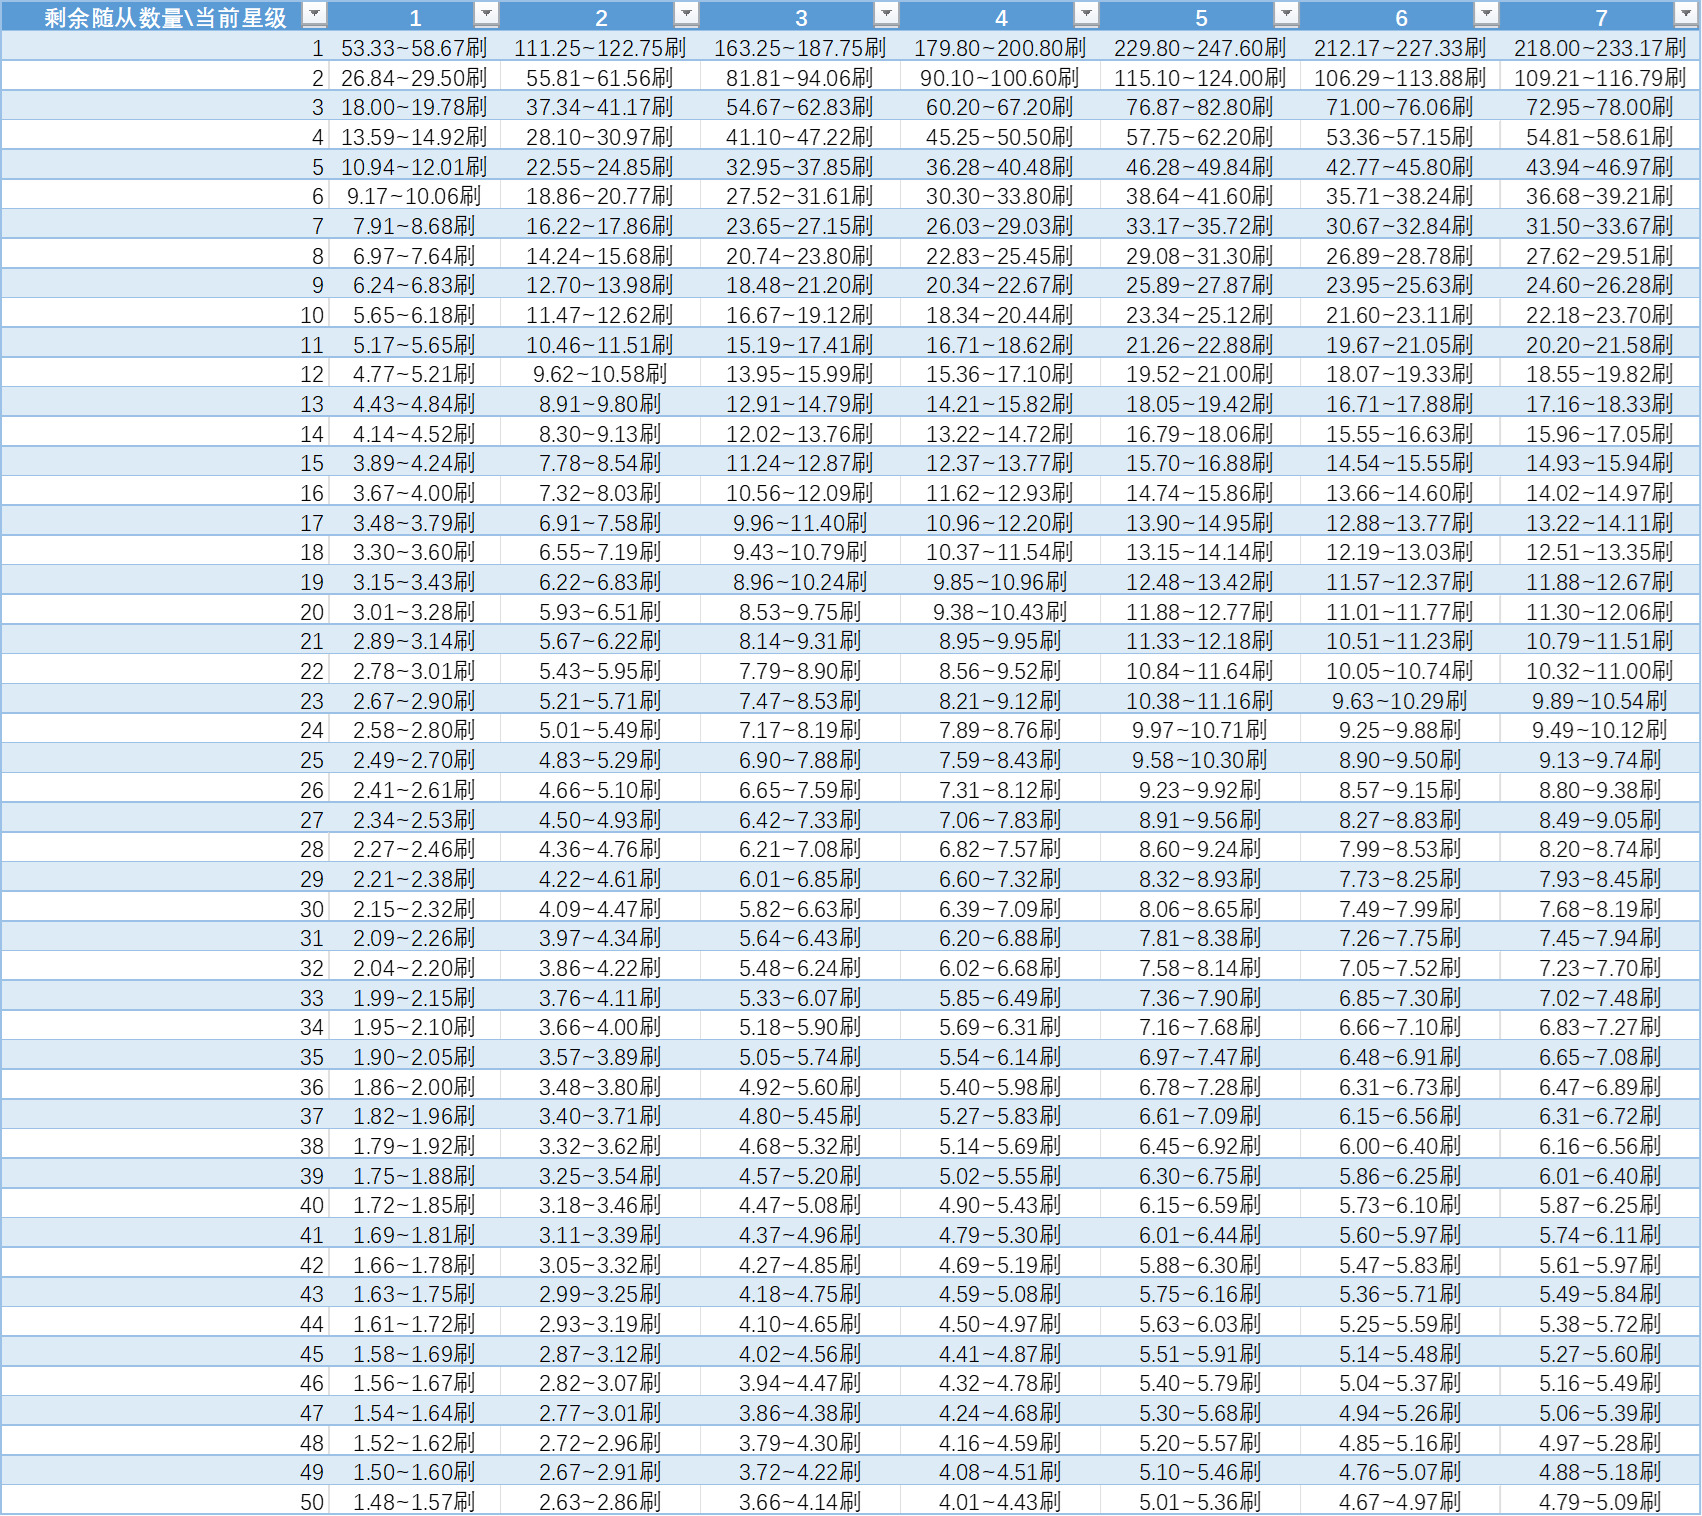This screenshot has height=1516, width=1702.
Task: Select cell 6.31~6.73刷
Action: point(1400,1087)
